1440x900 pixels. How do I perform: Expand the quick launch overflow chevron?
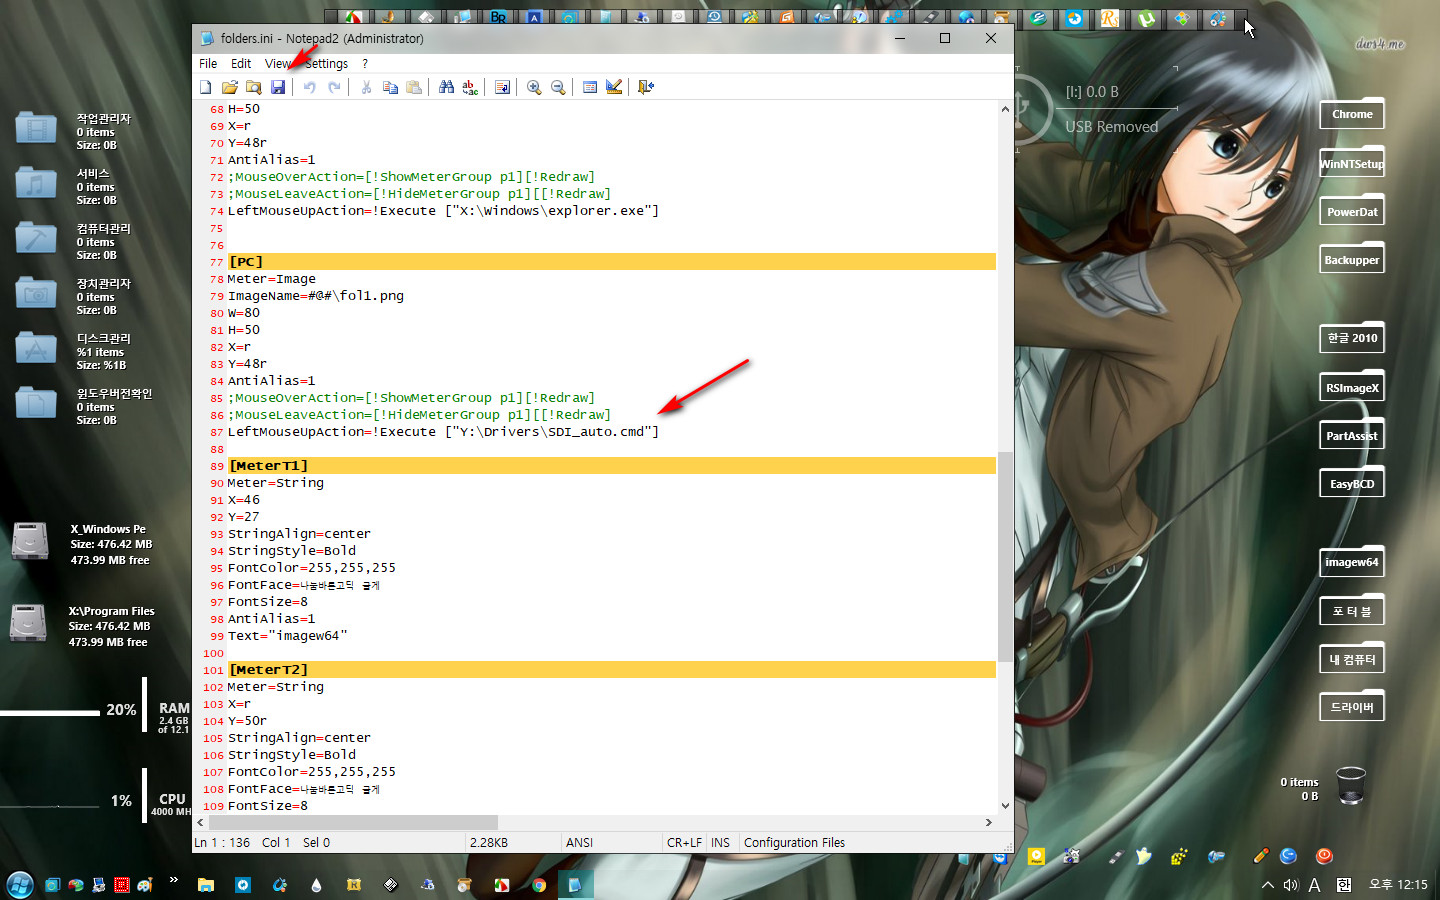[x=174, y=880]
